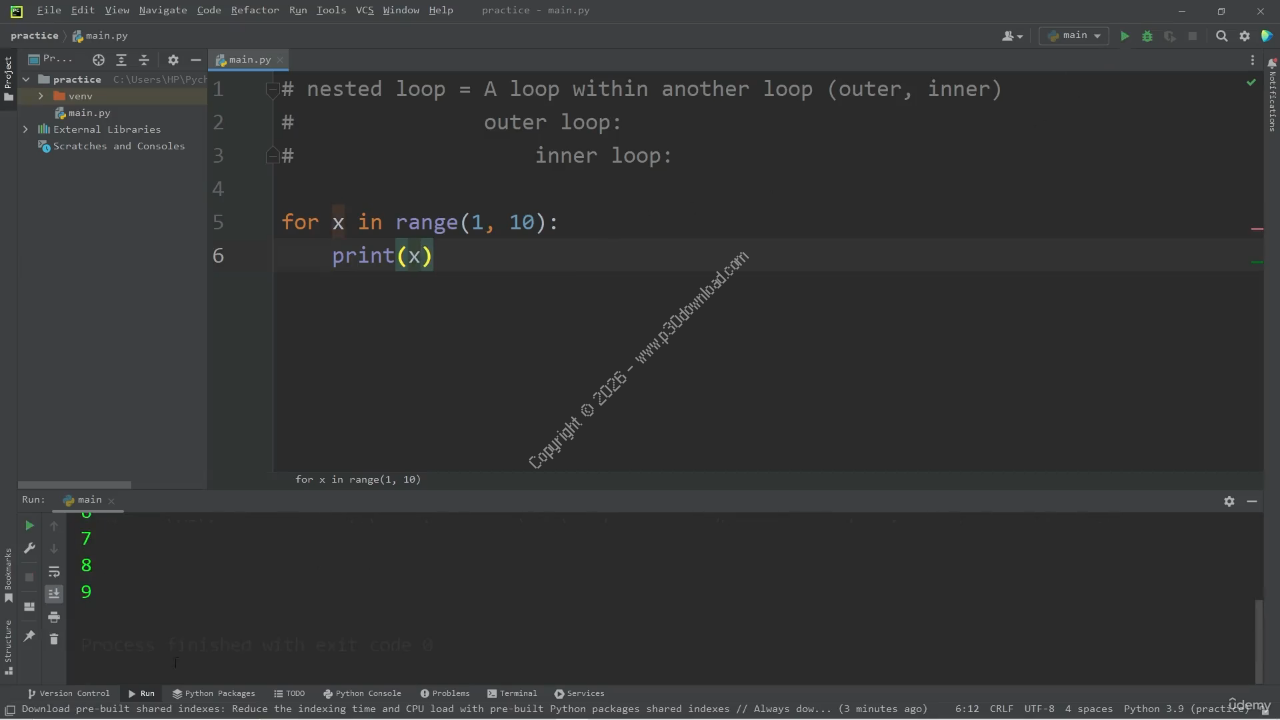Open main.py in the project tree

point(89,113)
